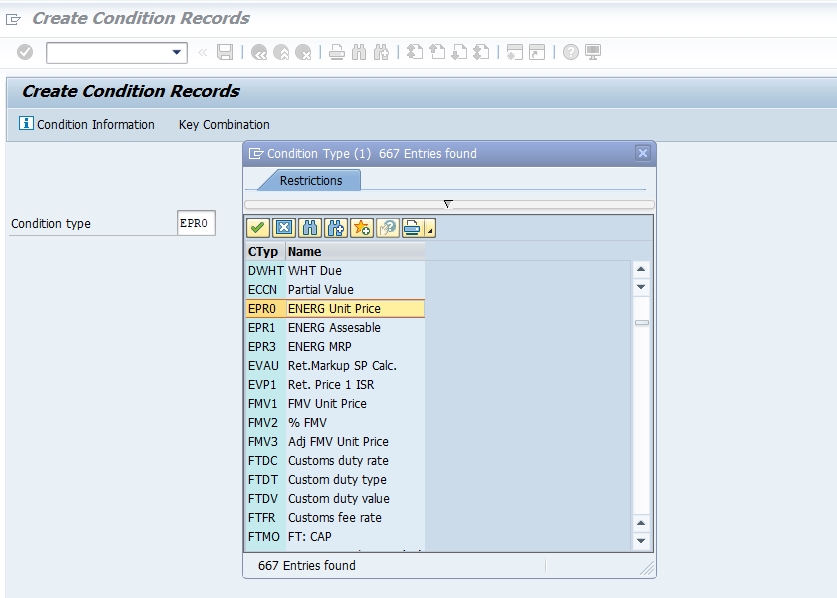Select the EVAU Ret.Markup SP Calc. row
This screenshot has height=598, width=837.
(335, 366)
